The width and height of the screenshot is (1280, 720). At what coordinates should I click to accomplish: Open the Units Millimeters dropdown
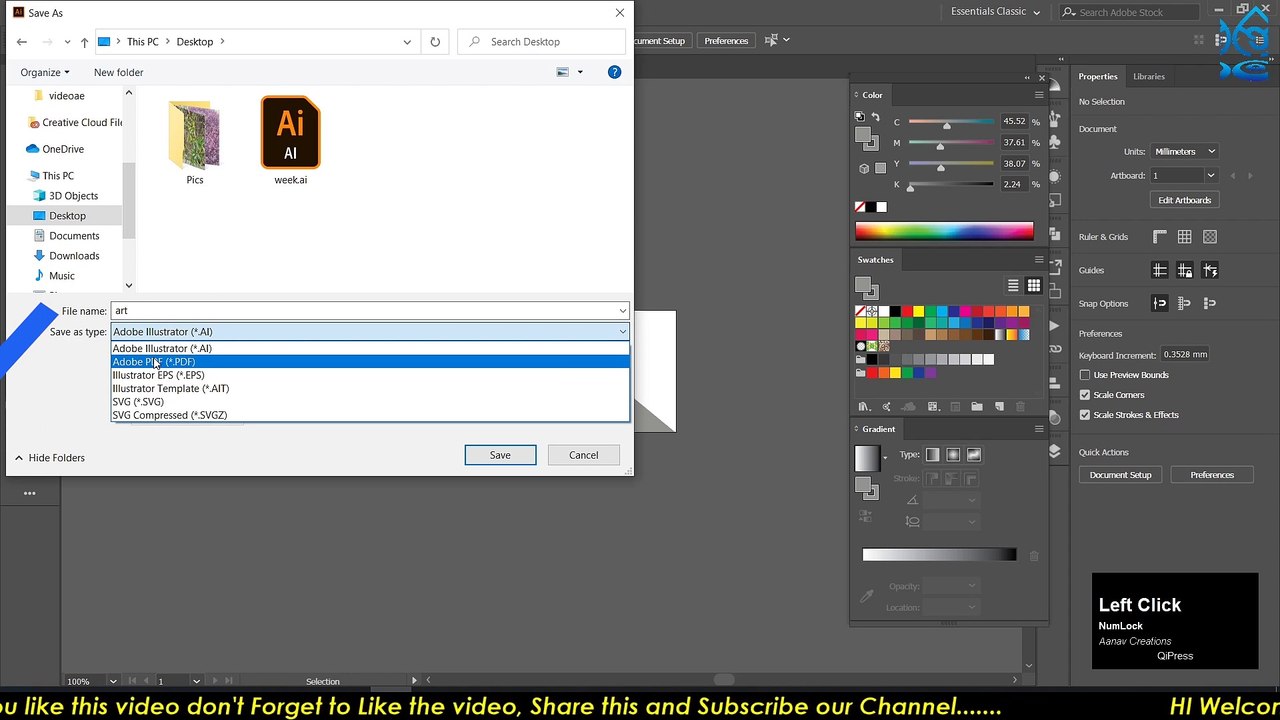(x=1184, y=151)
